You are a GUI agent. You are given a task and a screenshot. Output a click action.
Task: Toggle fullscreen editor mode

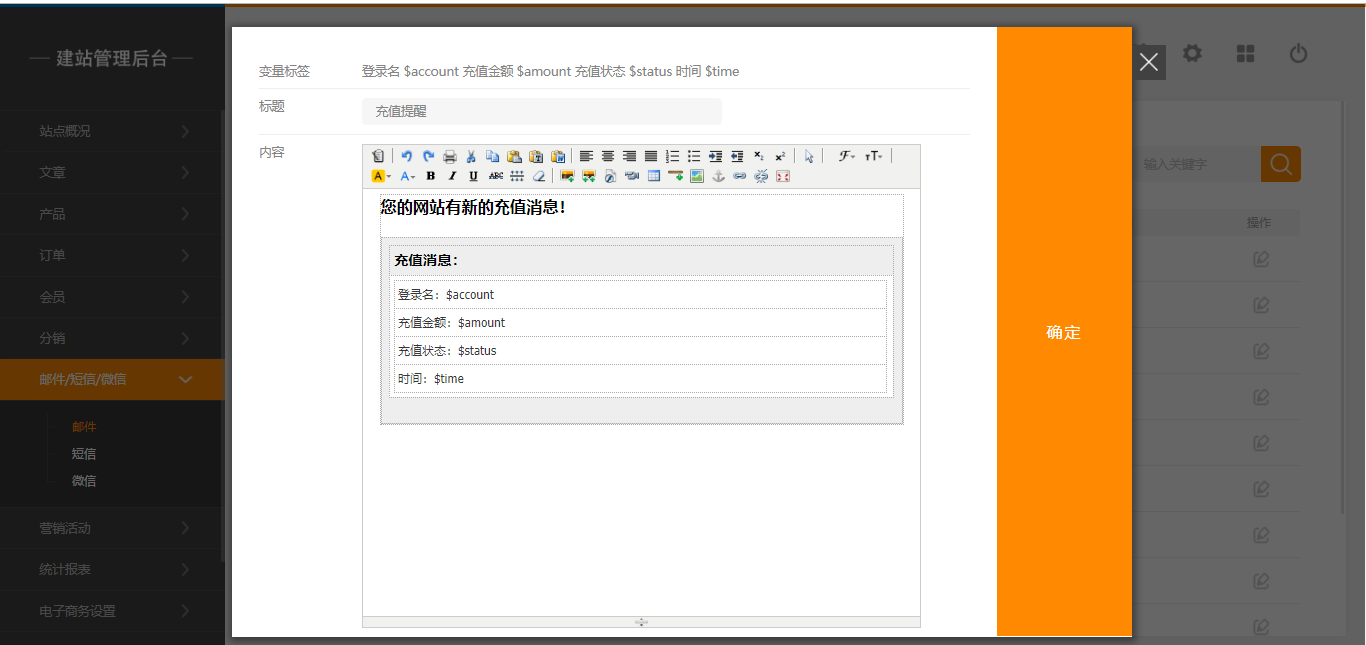click(783, 176)
